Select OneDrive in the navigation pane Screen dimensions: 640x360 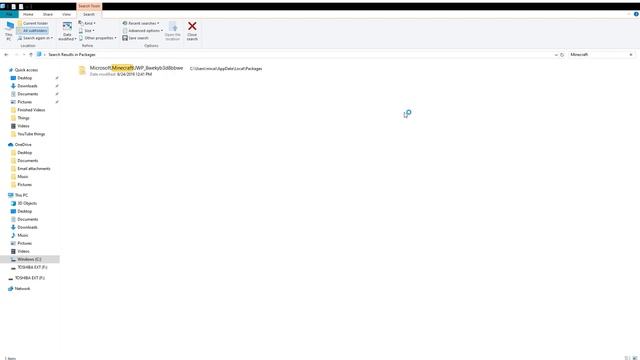click(x=23, y=144)
